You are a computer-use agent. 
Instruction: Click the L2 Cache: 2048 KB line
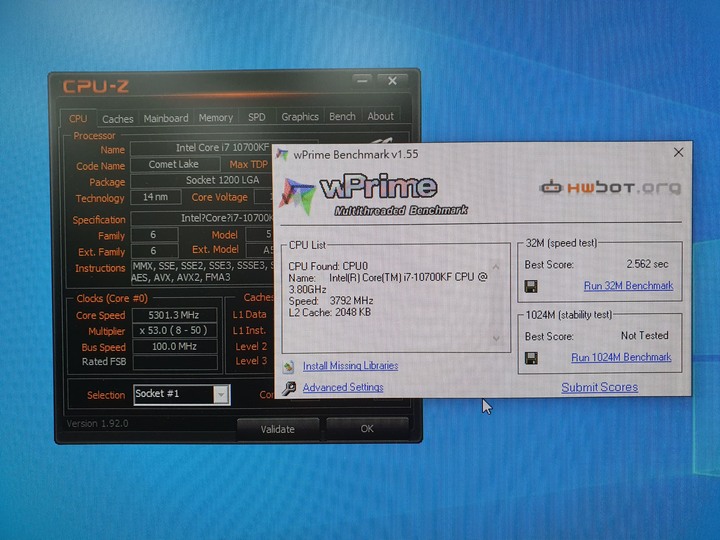(x=329, y=312)
